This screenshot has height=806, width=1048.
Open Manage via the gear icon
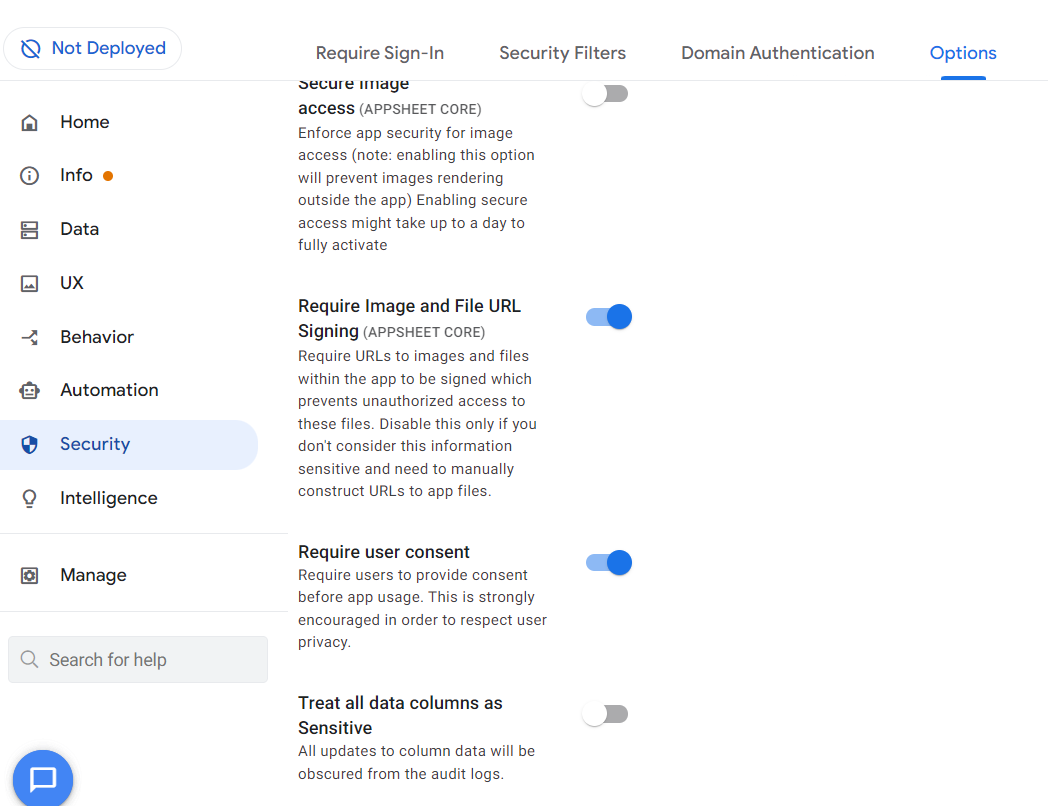tap(29, 575)
